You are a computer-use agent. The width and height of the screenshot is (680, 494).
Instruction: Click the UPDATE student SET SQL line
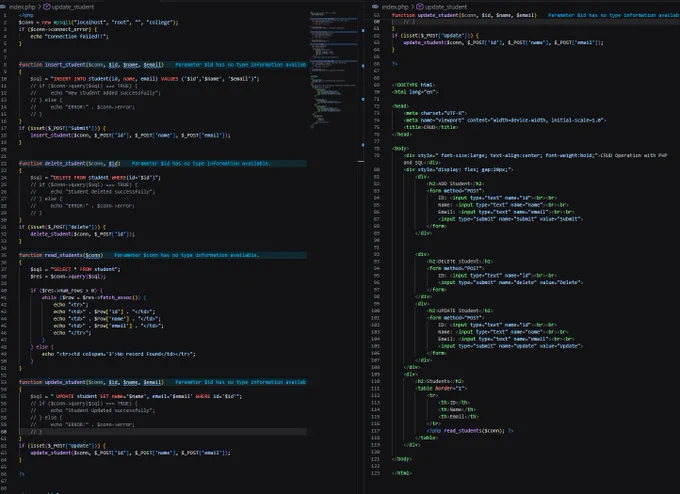coord(136,396)
